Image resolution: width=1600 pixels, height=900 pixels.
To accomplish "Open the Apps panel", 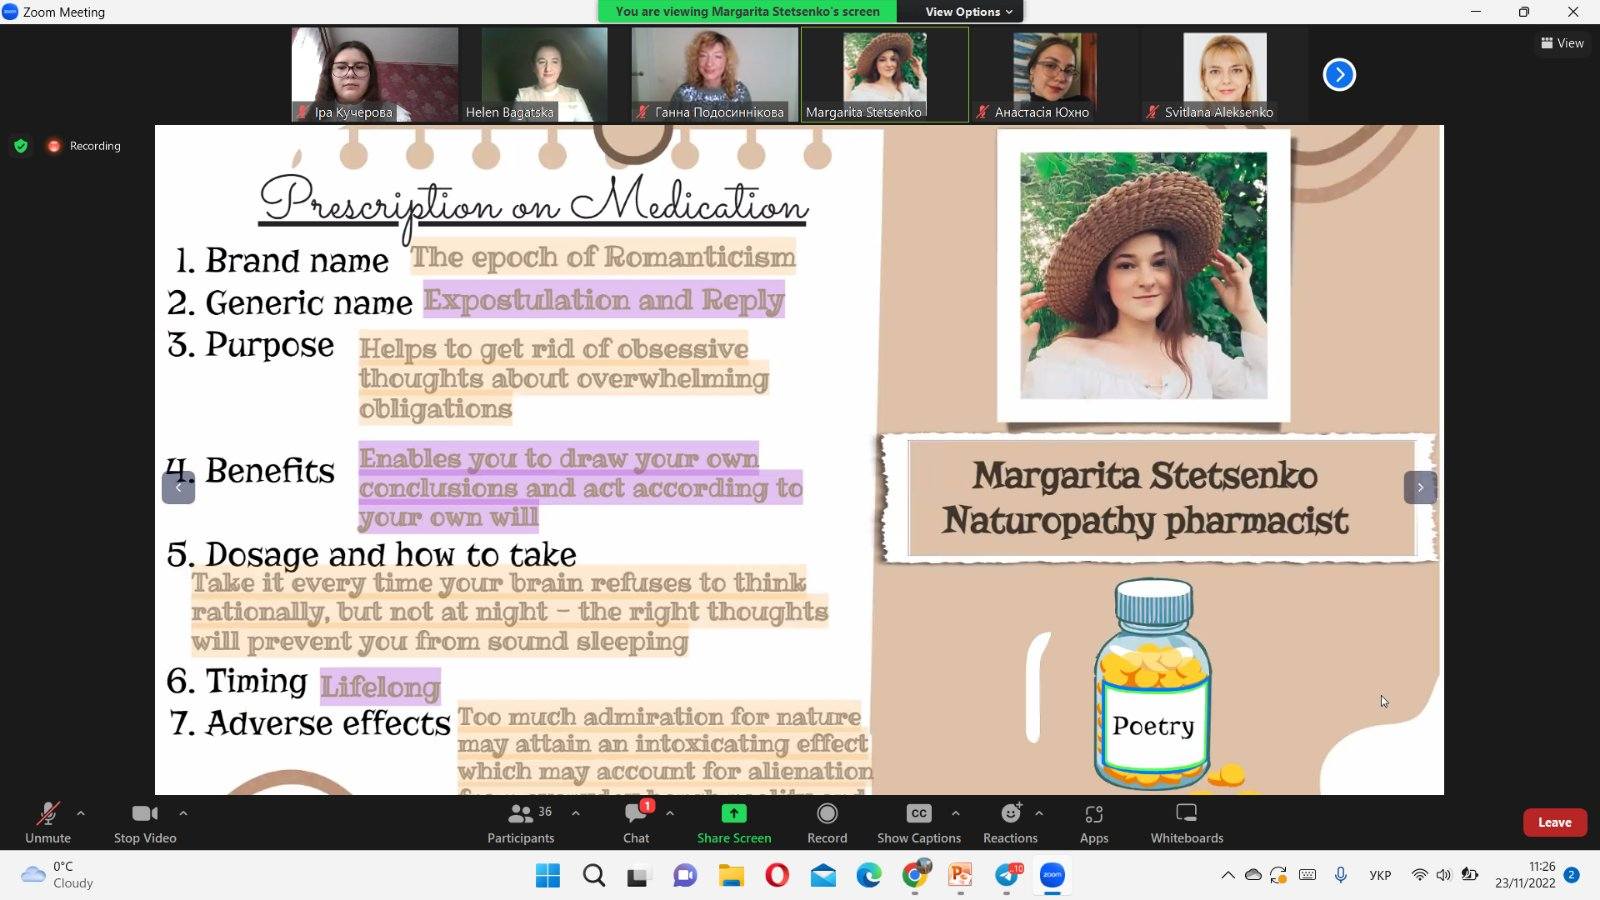I will (1094, 823).
